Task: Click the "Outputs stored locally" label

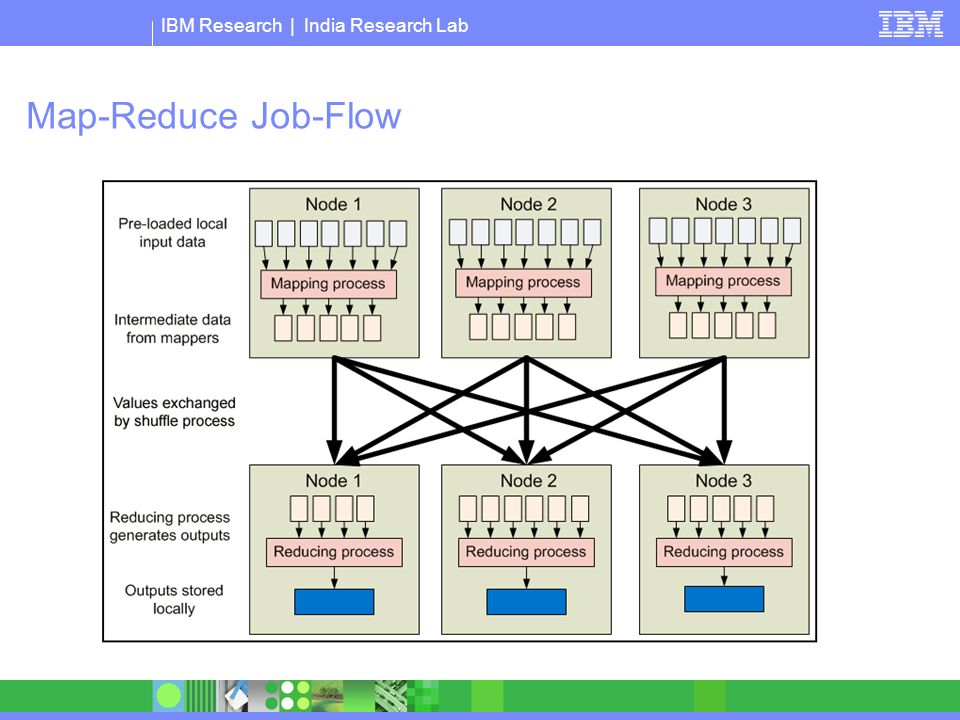Action: click(x=174, y=599)
